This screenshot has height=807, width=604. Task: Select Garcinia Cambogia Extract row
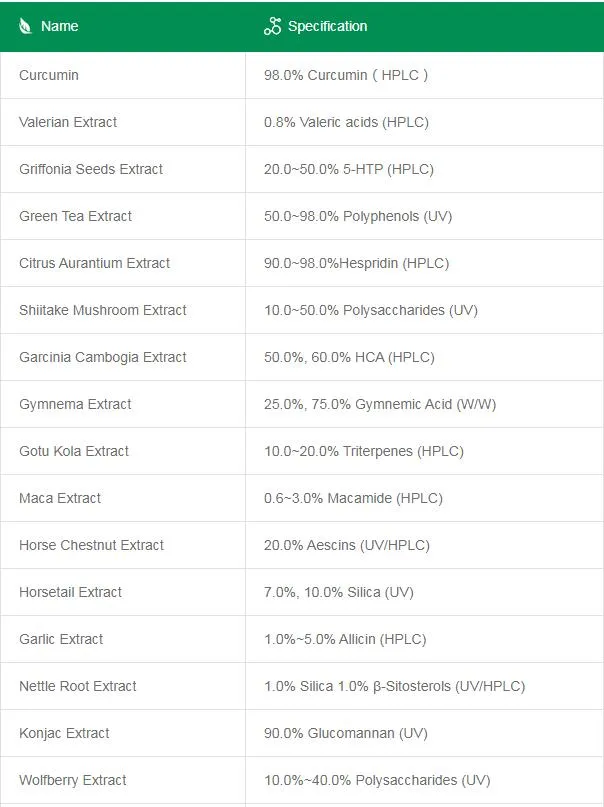(103, 357)
